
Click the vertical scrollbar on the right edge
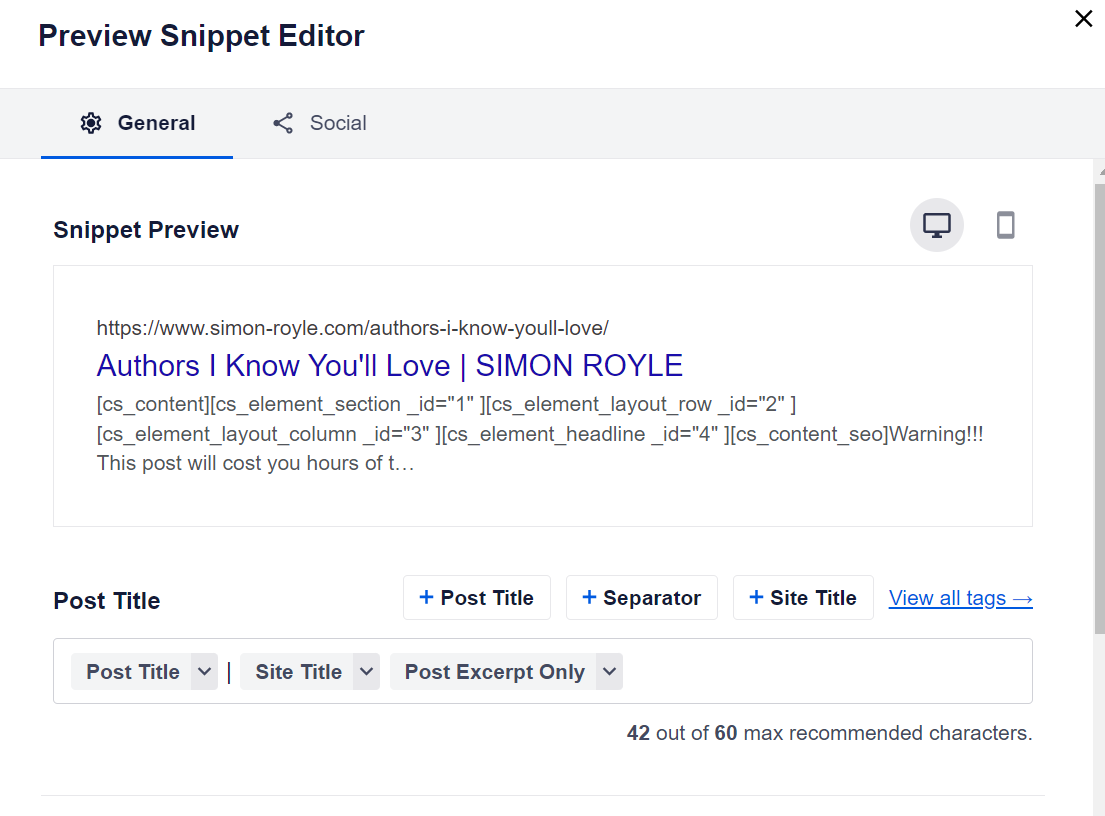[x=1099, y=400]
